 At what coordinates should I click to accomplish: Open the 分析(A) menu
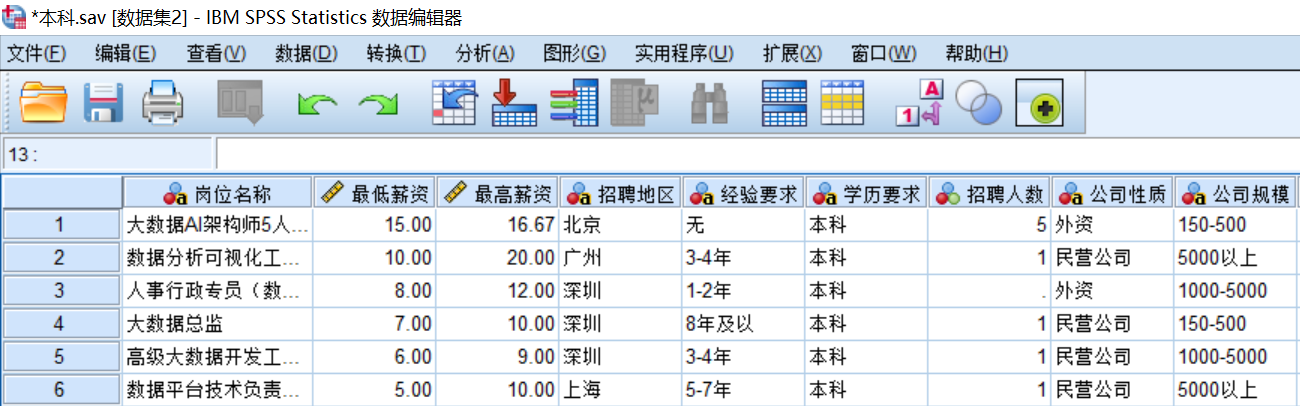click(x=485, y=53)
